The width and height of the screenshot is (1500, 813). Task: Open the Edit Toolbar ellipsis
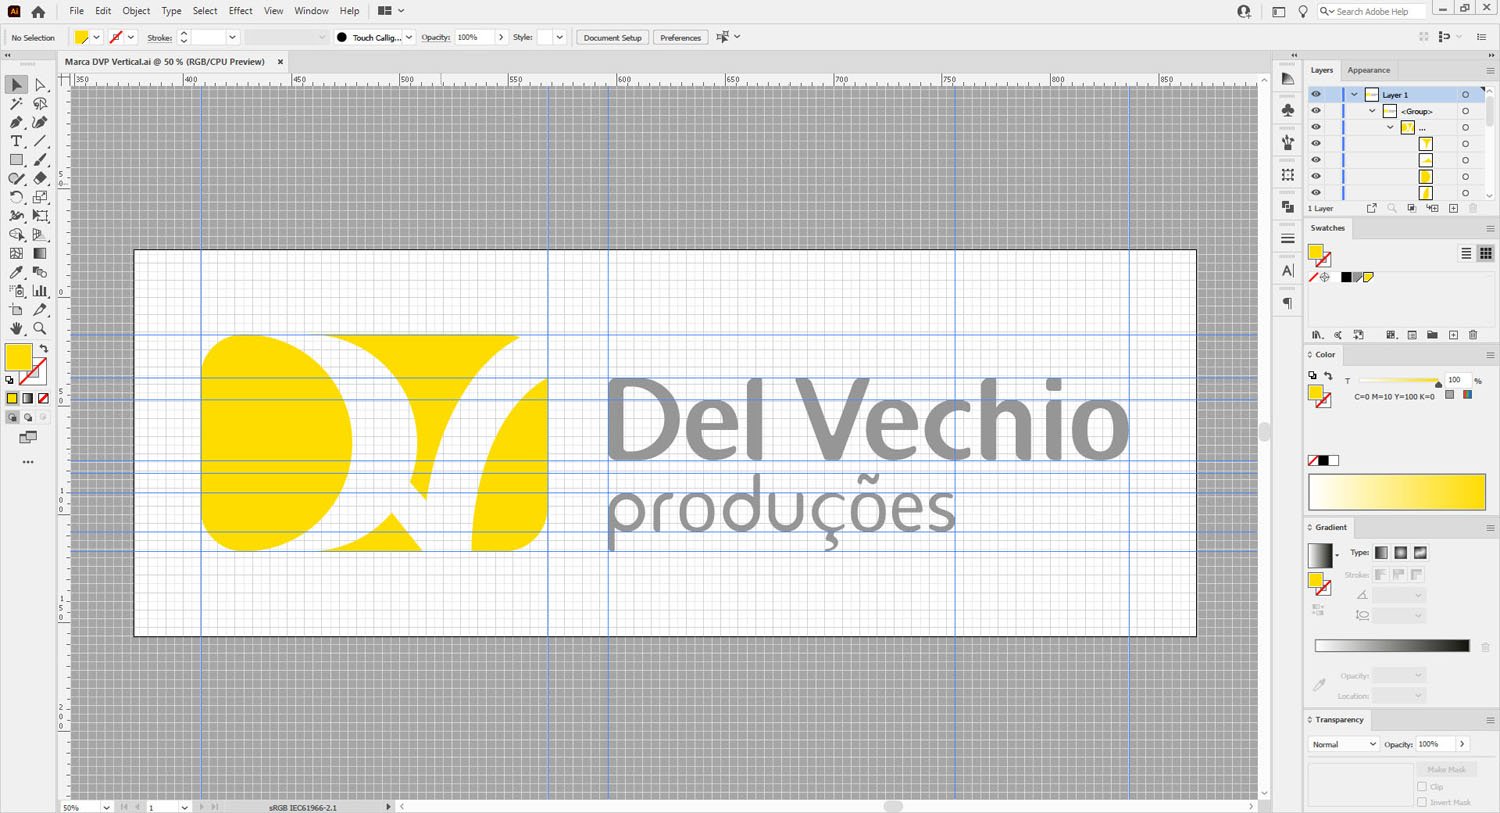28,462
